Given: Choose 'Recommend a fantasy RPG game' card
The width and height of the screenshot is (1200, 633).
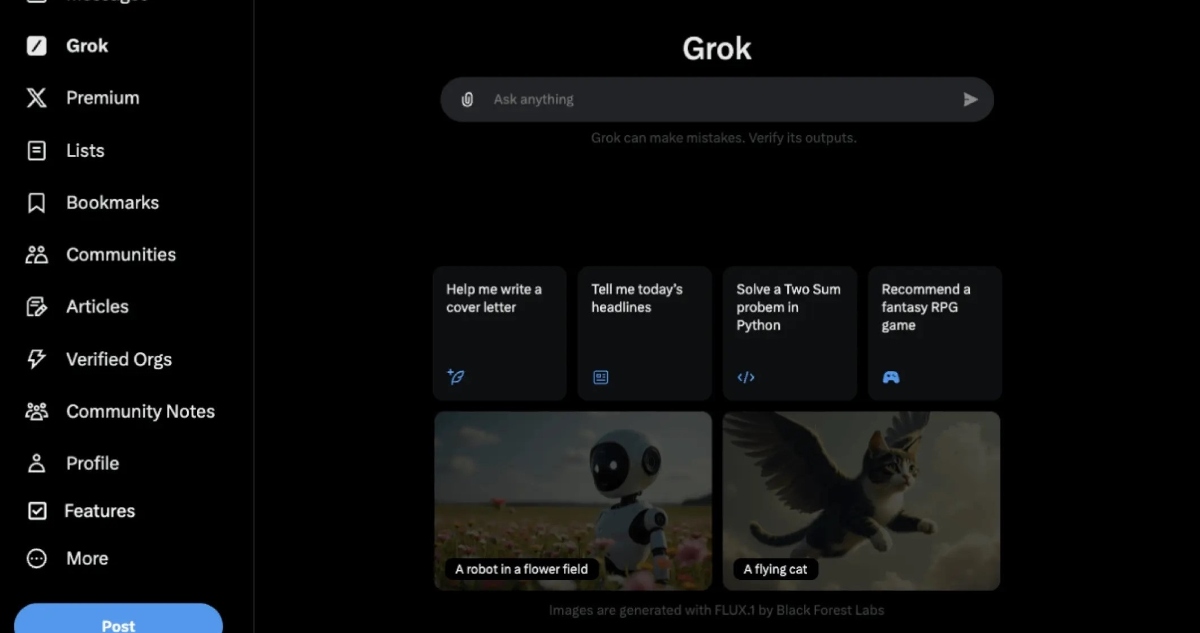Looking at the screenshot, I should click(935, 333).
